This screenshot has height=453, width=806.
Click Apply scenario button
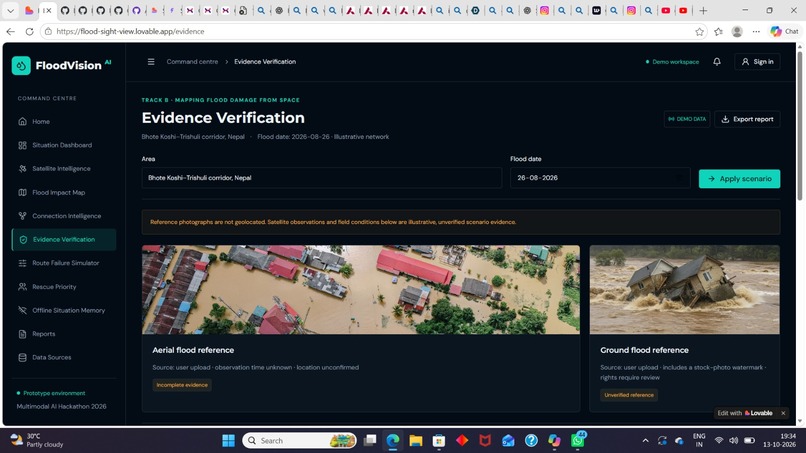coord(739,179)
